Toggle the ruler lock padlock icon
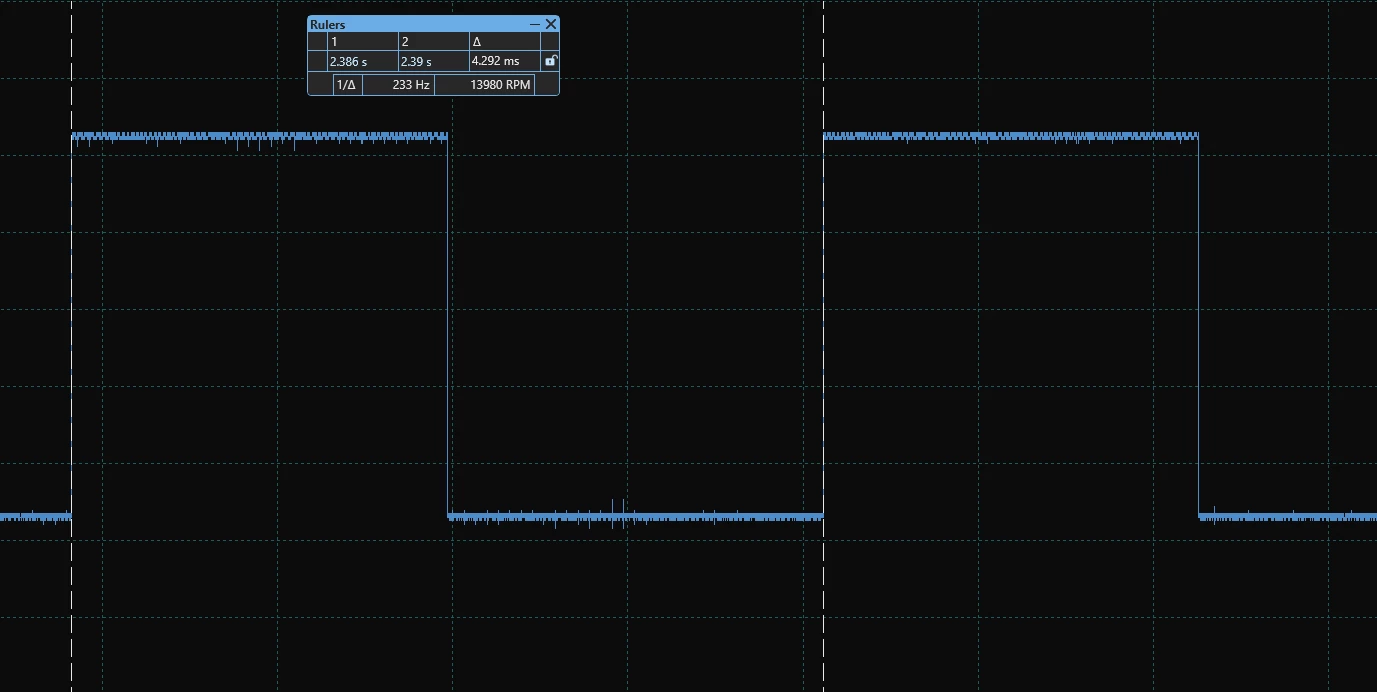 [x=550, y=61]
